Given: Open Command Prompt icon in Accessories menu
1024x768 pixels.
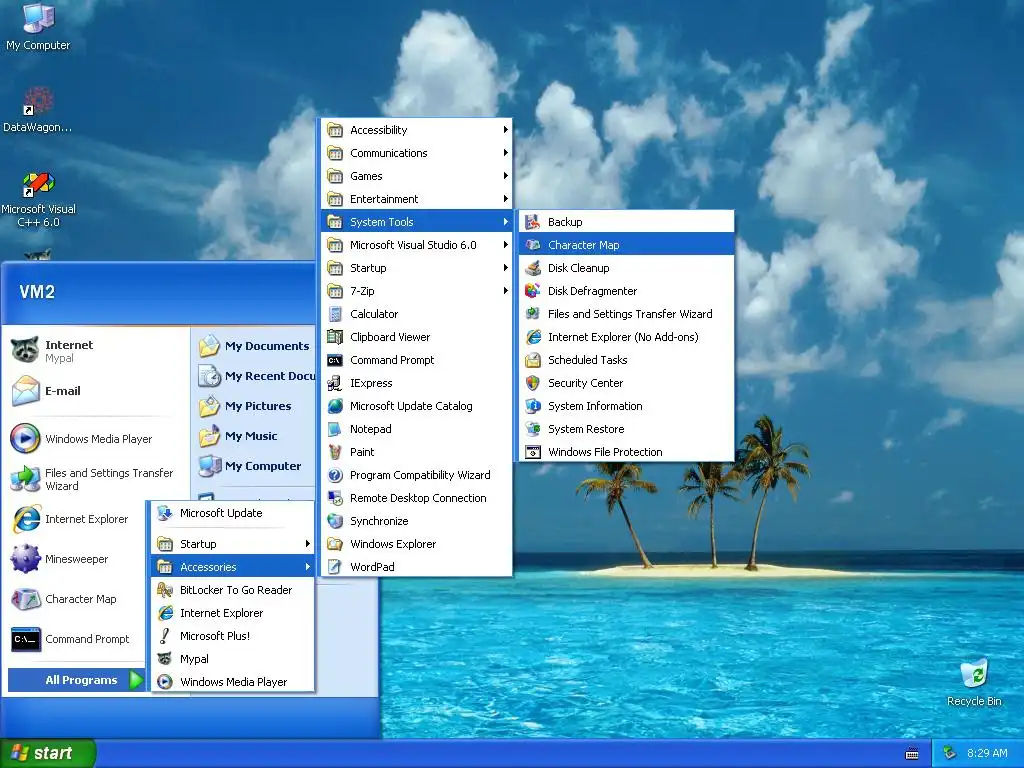Looking at the screenshot, I should point(335,360).
